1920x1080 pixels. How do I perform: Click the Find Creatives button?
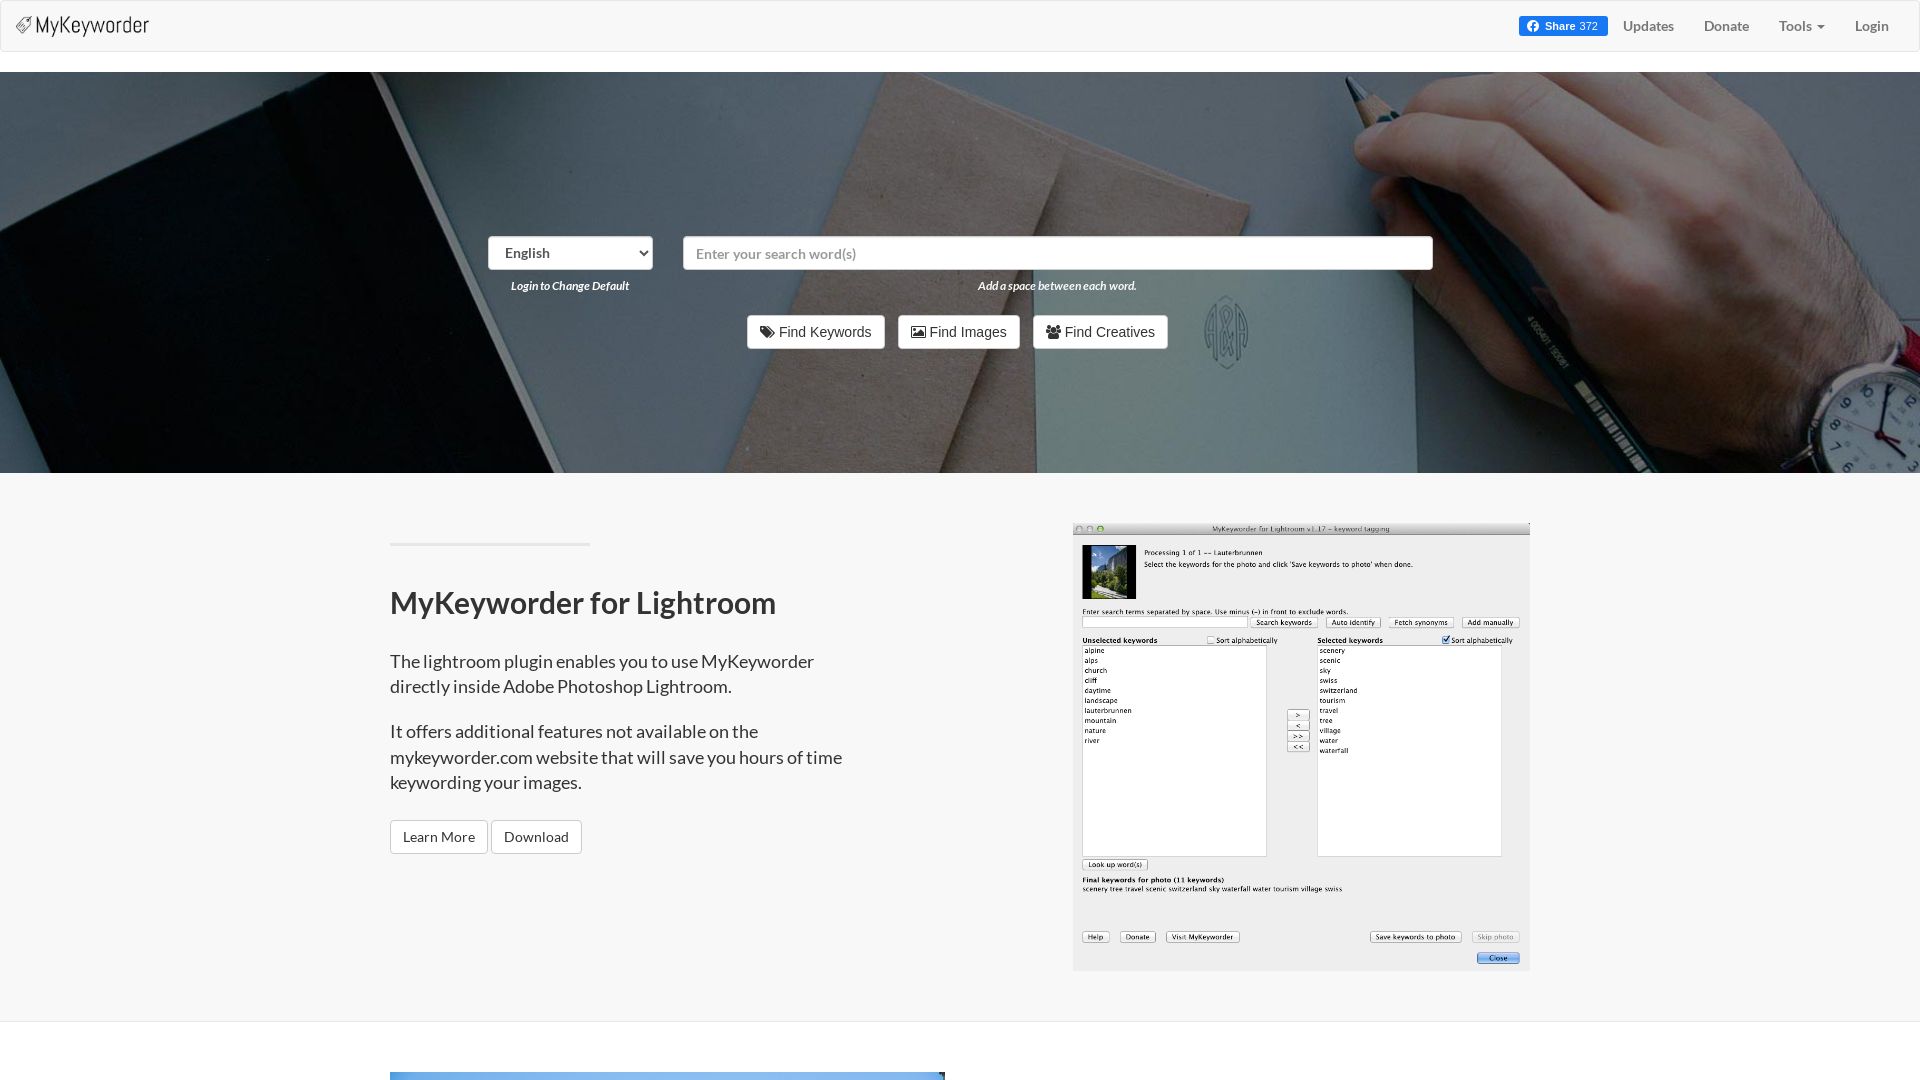tap(1100, 332)
